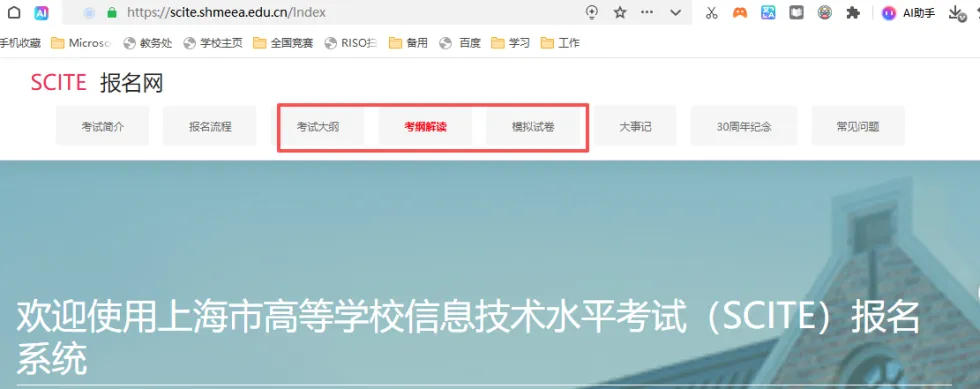Click the downloads arrow icon

[x=956, y=13]
